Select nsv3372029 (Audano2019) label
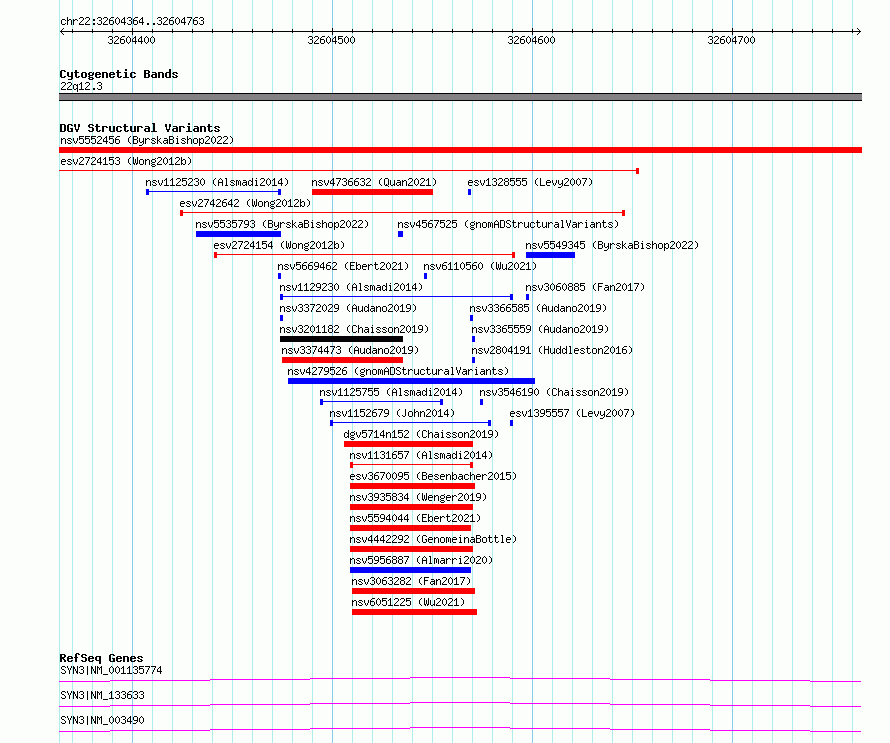 348,308
